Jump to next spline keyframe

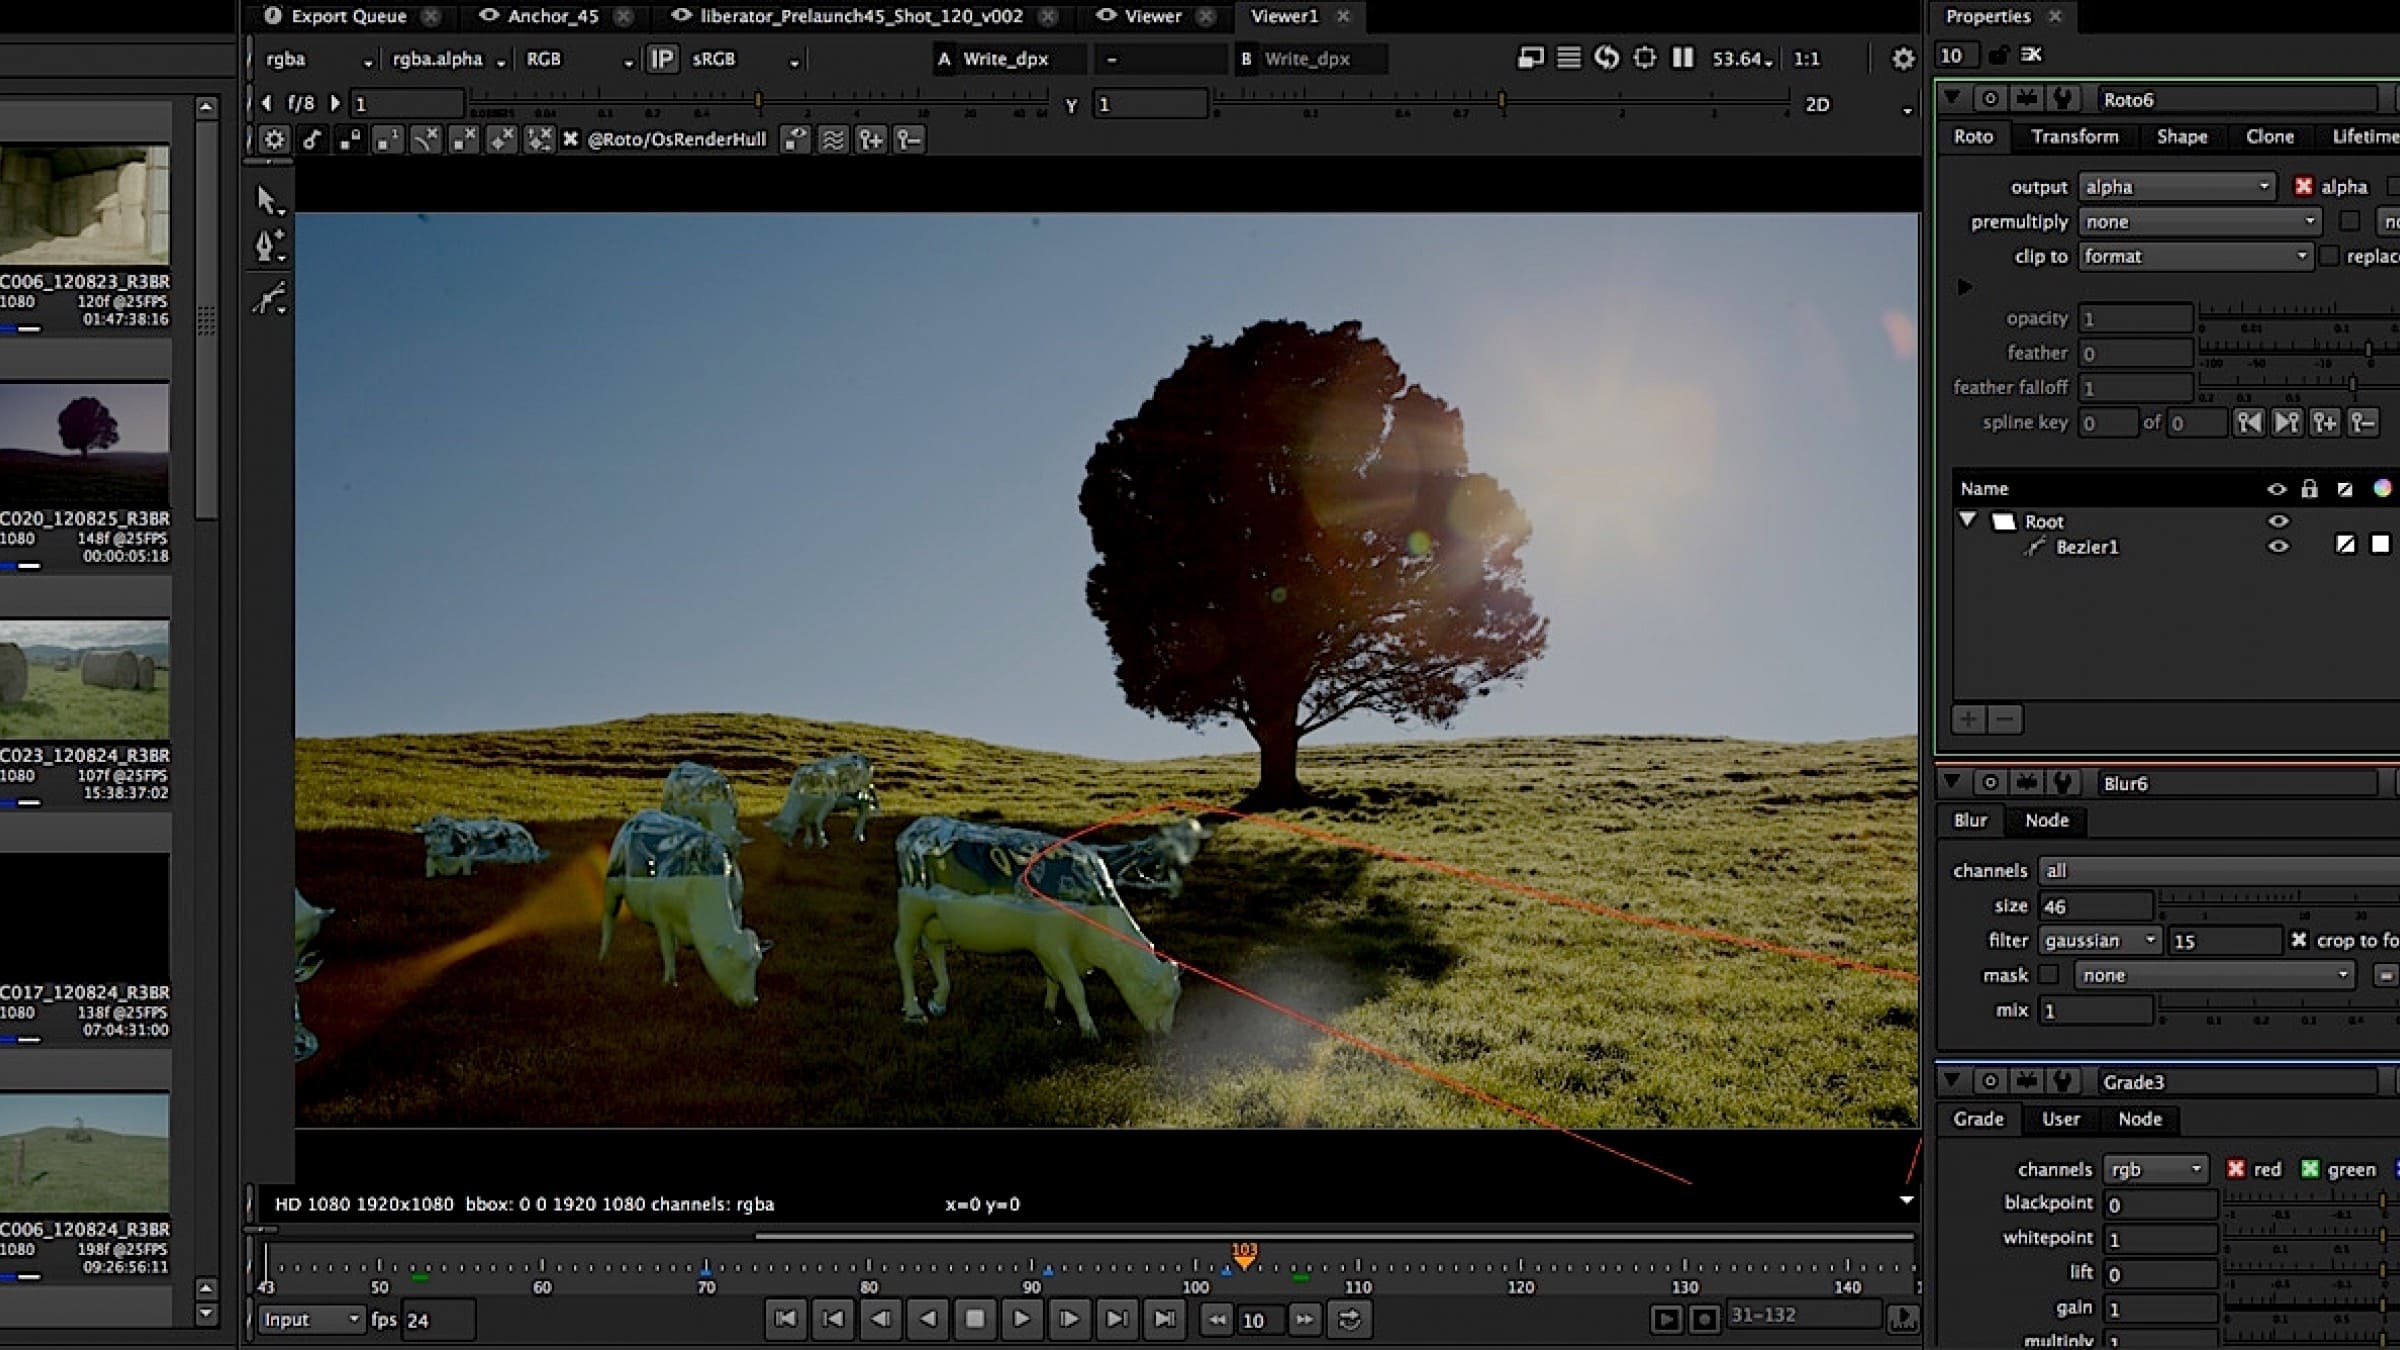2286,423
